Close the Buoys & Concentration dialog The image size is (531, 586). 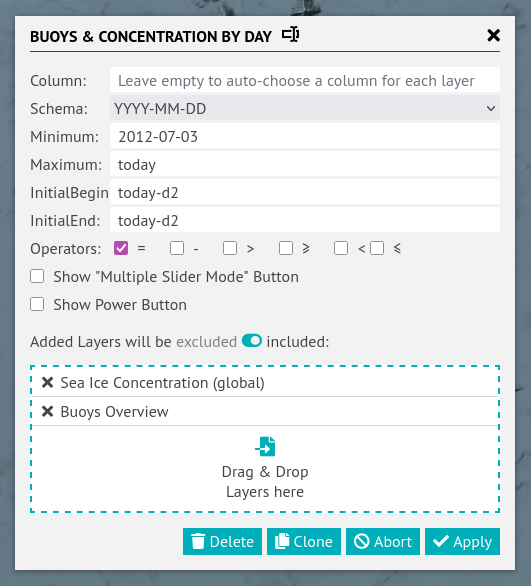(x=493, y=36)
